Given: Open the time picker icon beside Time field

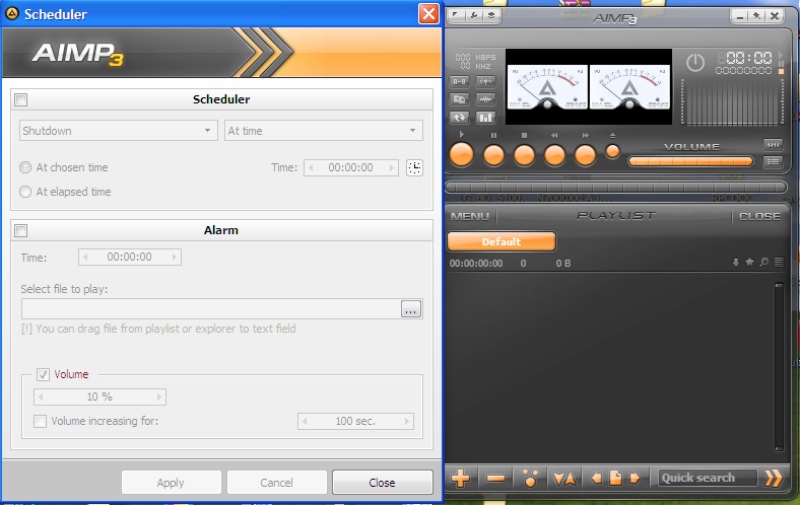Looking at the screenshot, I should (414, 167).
